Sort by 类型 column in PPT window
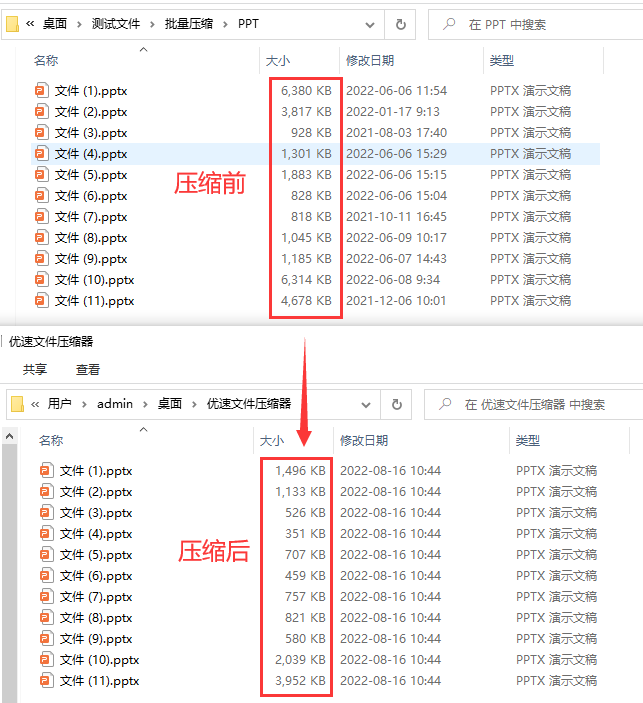The image size is (643, 703). pos(502,61)
